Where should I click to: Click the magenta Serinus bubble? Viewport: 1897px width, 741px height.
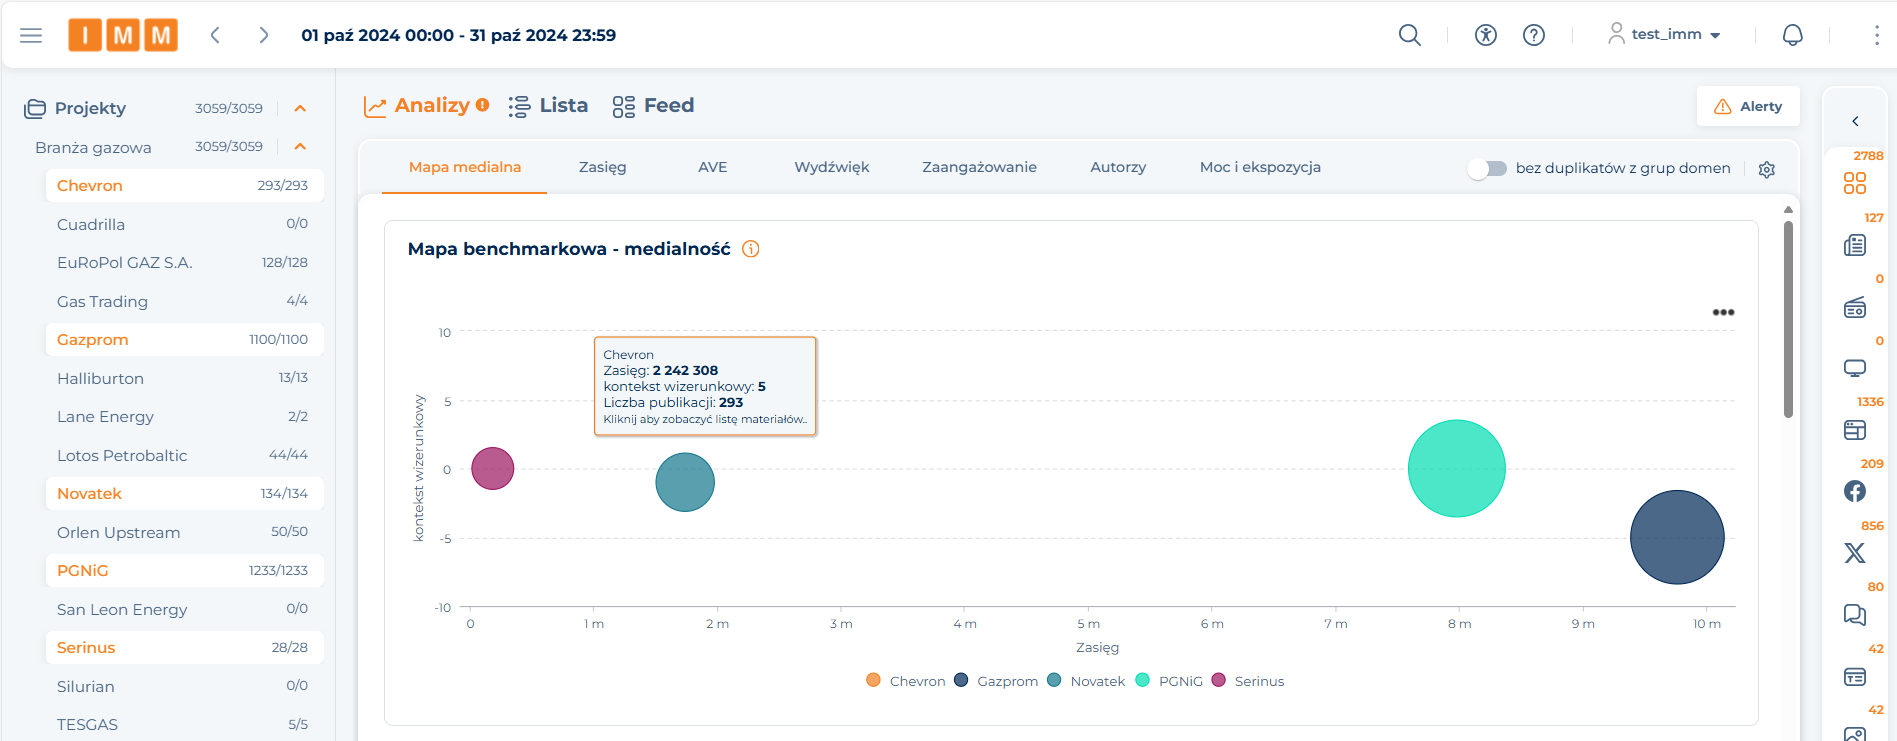pyautogui.click(x=492, y=468)
